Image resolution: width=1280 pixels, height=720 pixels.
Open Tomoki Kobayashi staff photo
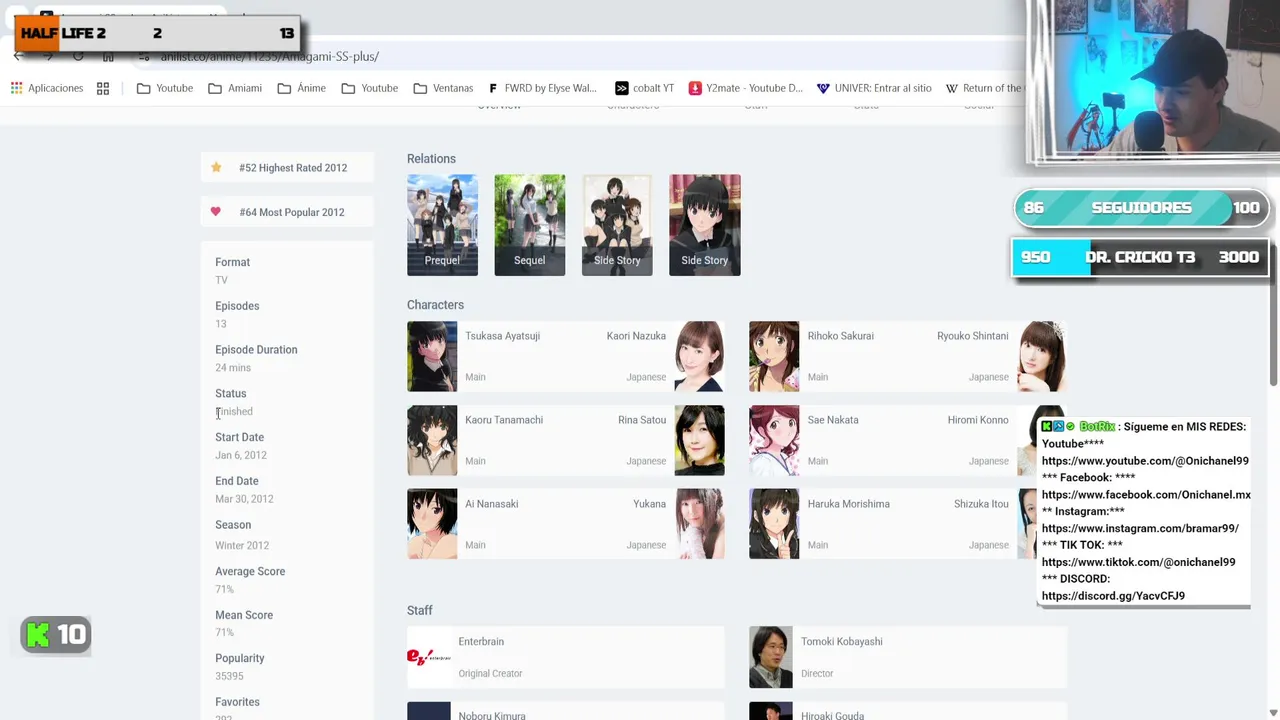pos(771,657)
